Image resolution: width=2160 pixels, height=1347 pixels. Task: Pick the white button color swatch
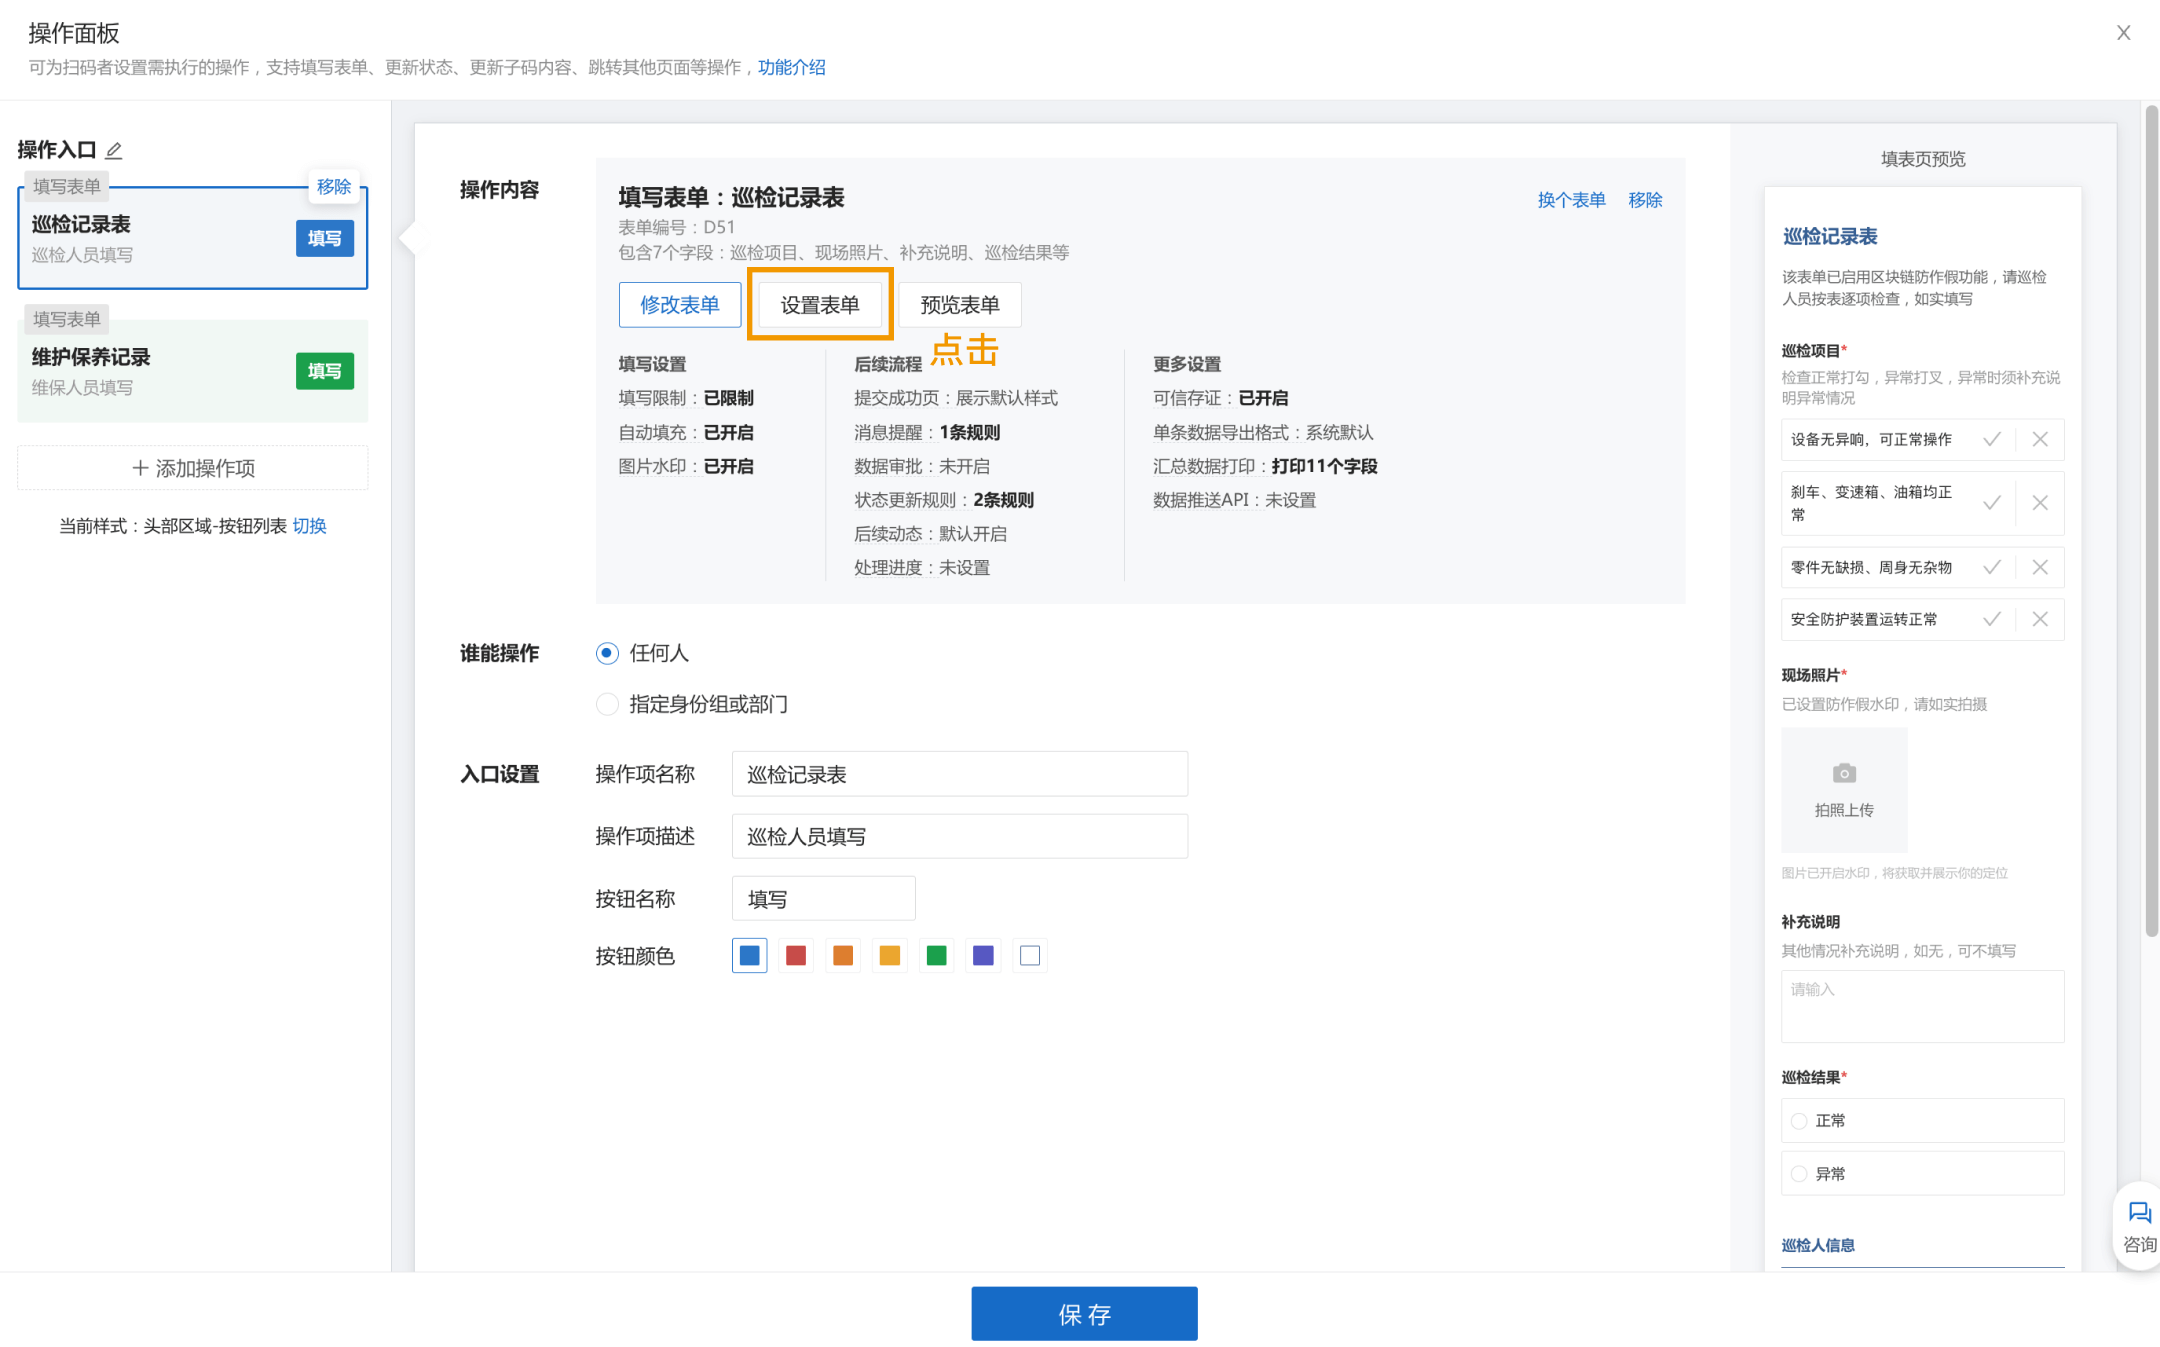coord(1030,956)
